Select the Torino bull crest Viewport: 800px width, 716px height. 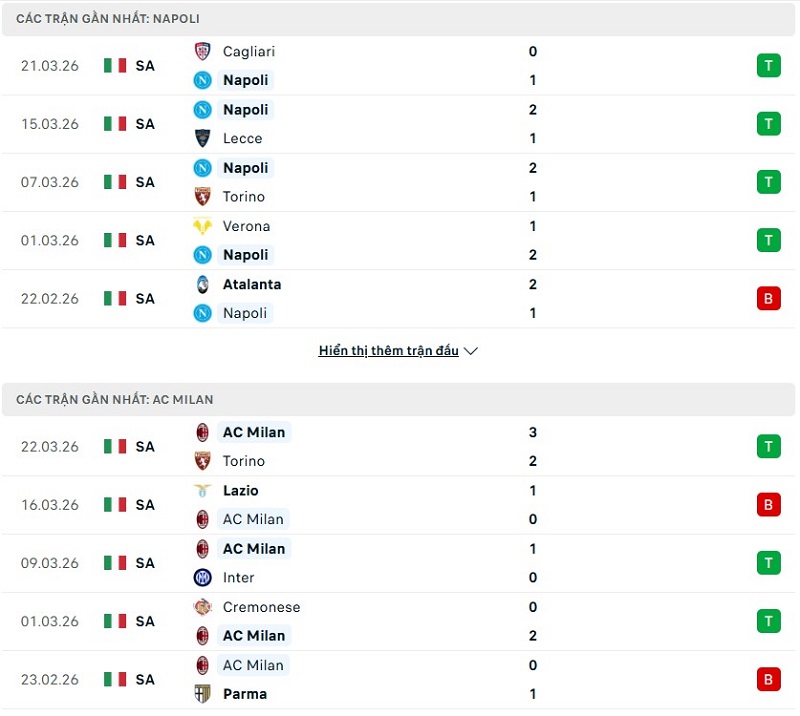205,197
